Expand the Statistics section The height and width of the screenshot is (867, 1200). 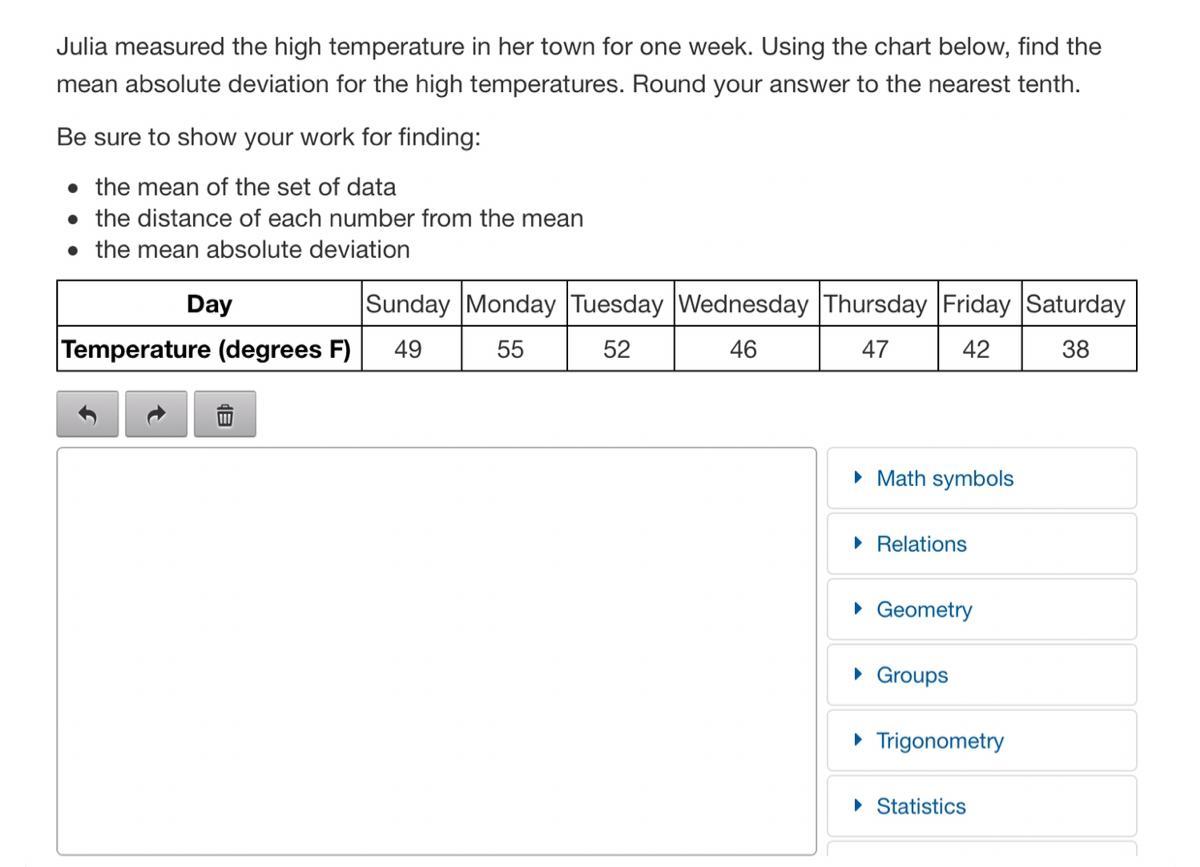[920, 806]
